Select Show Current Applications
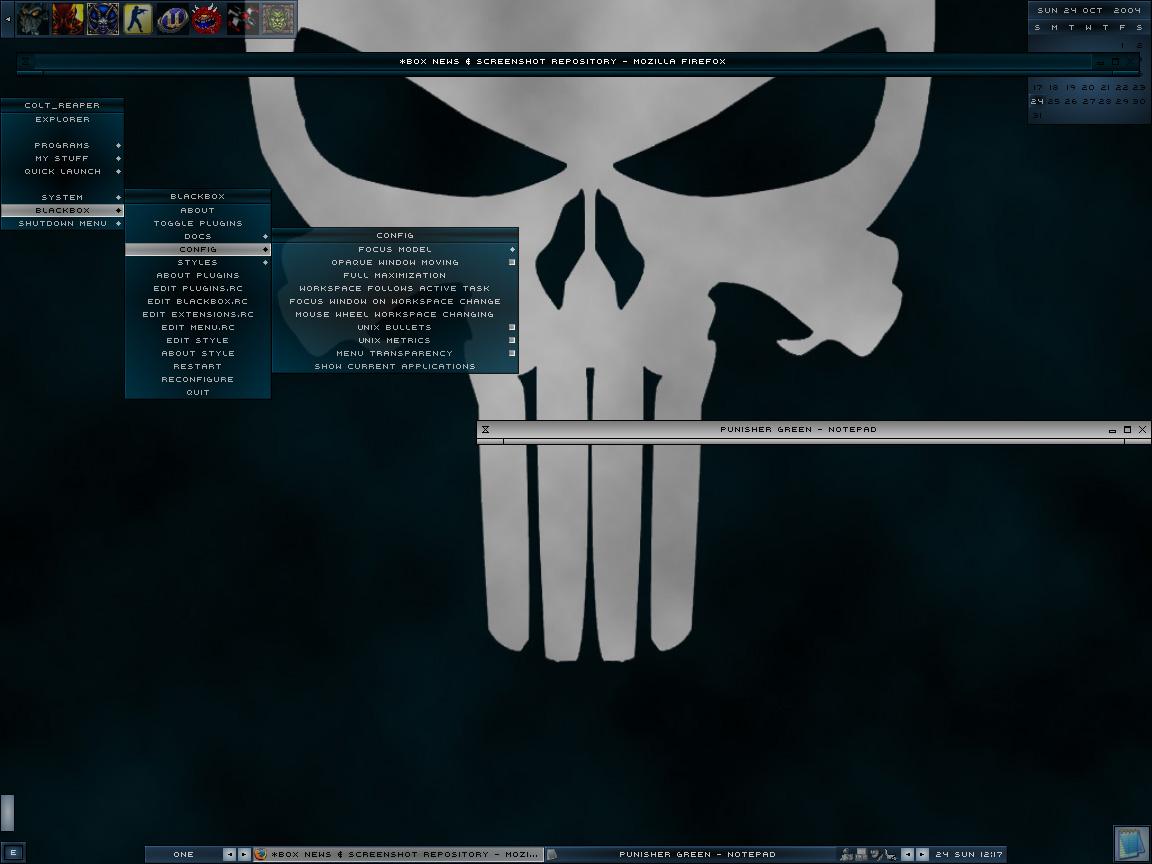 tap(395, 366)
